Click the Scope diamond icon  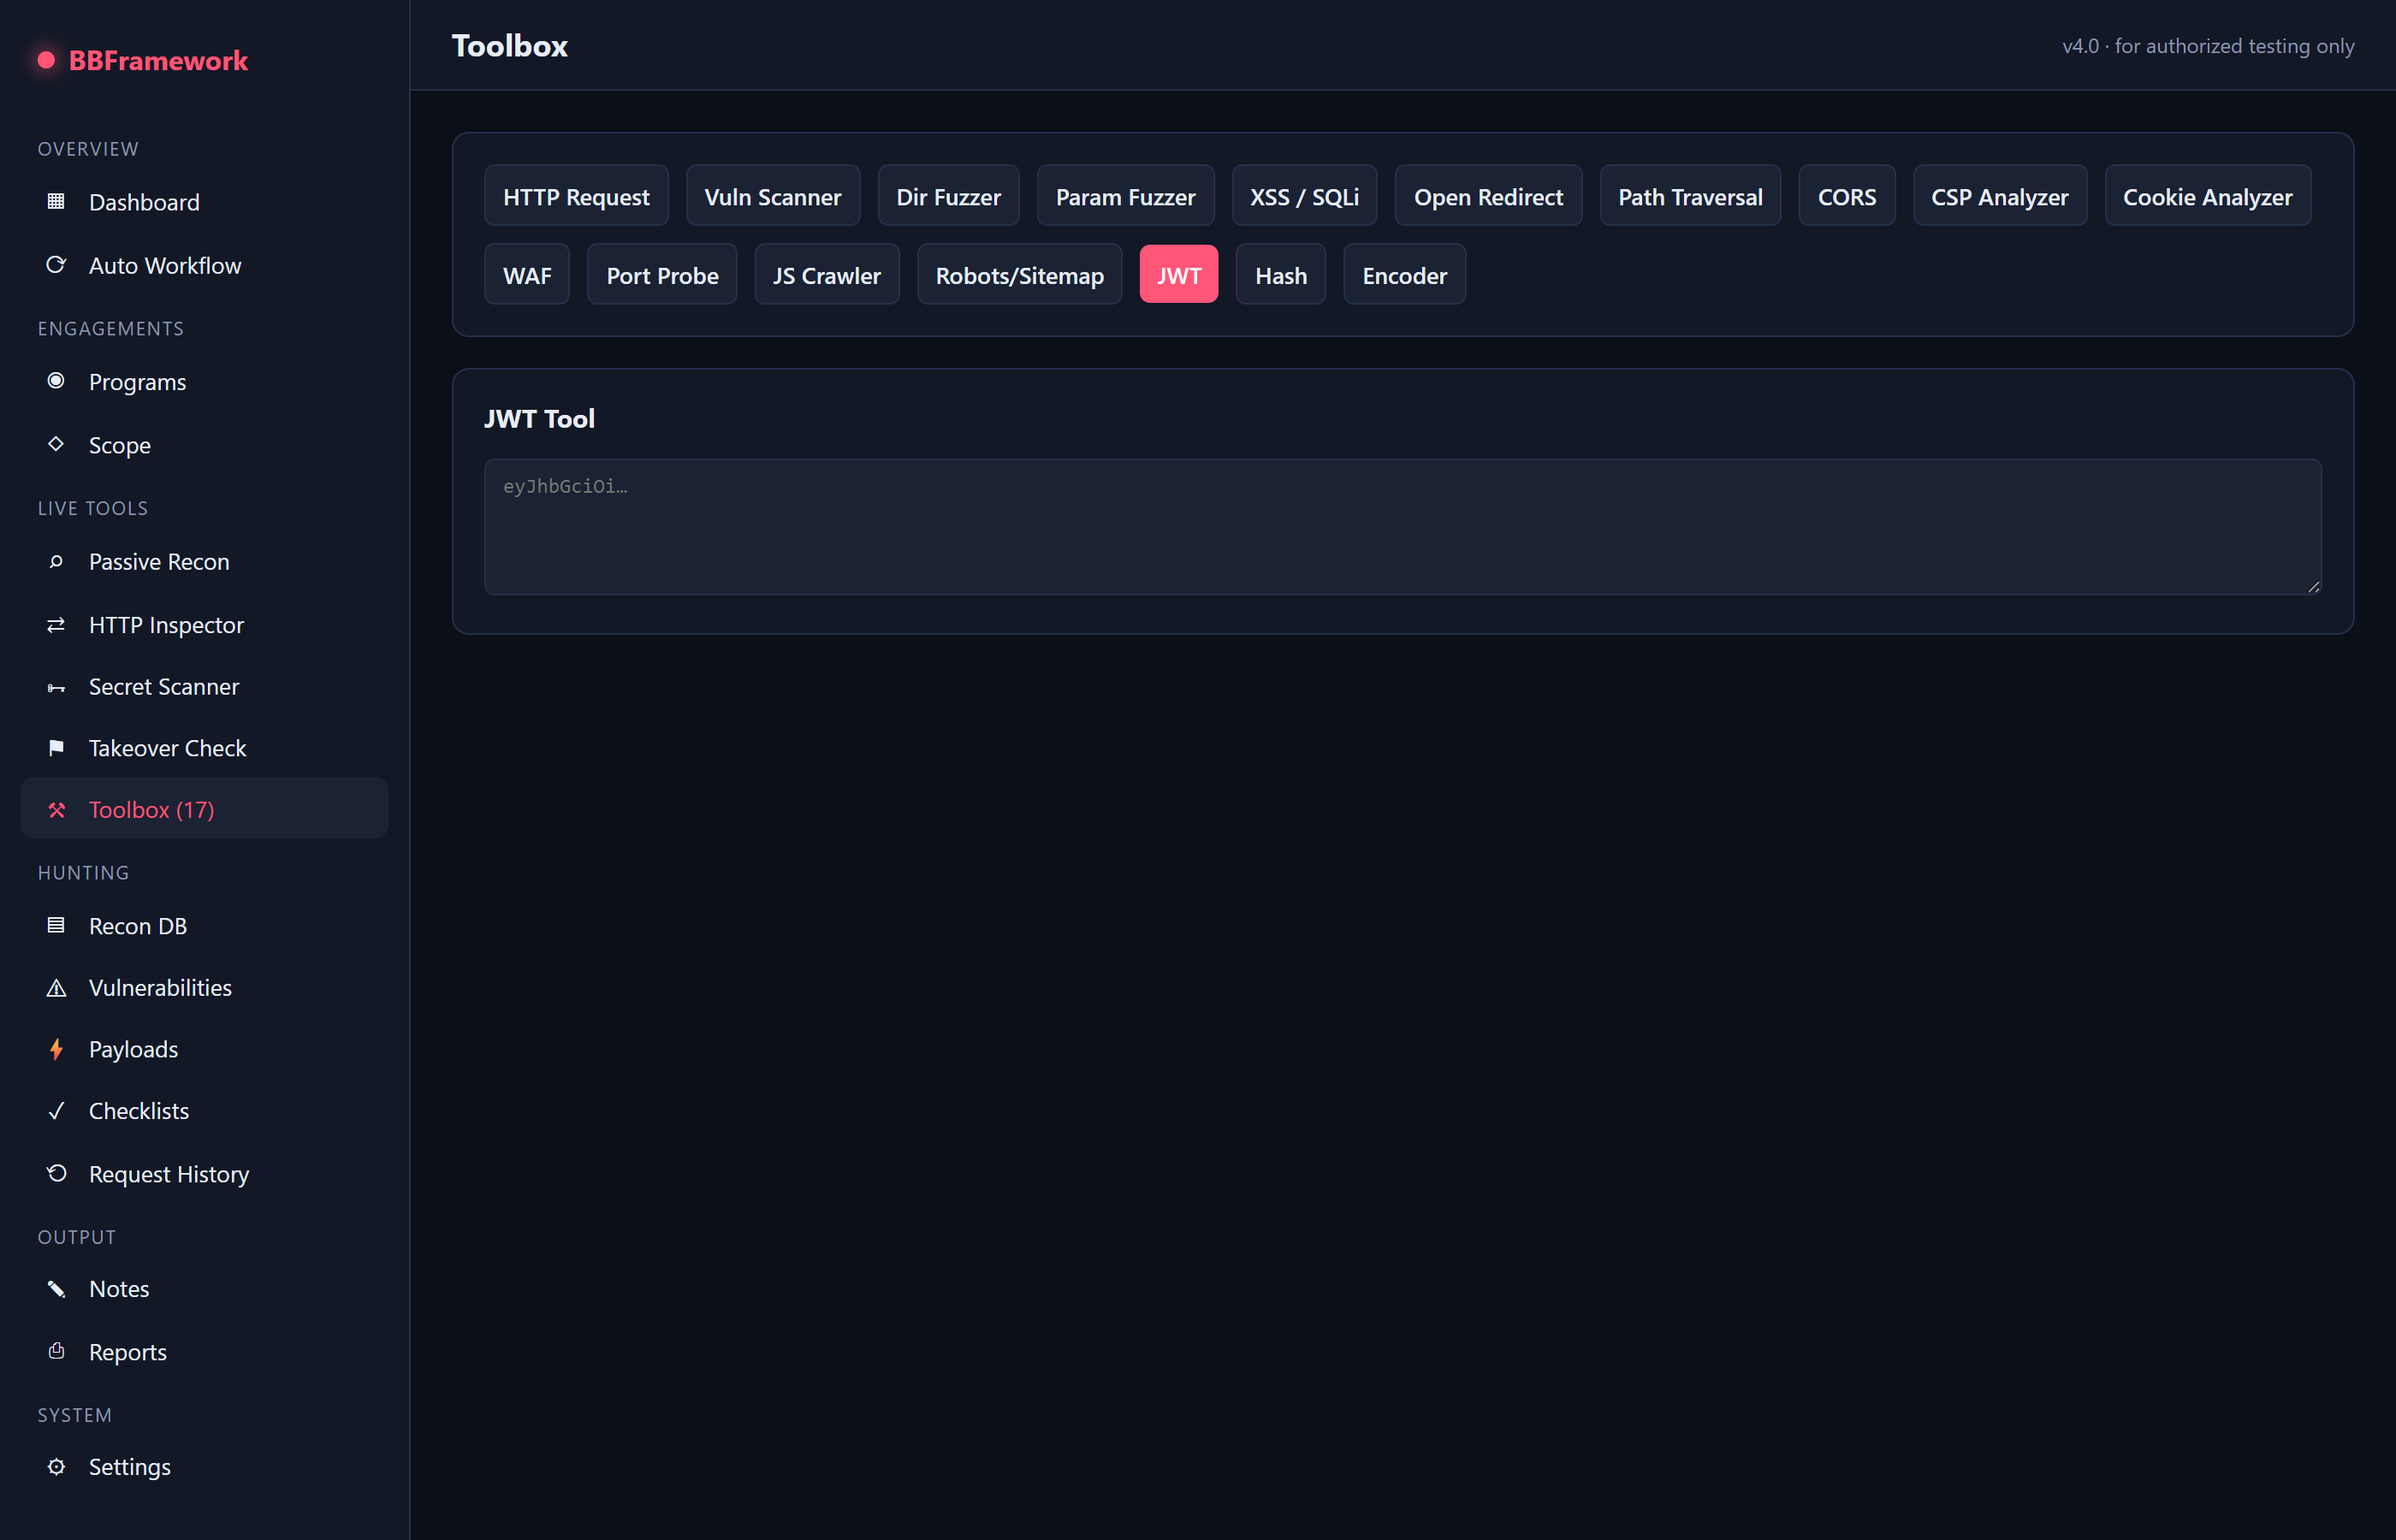pos(56,444)
